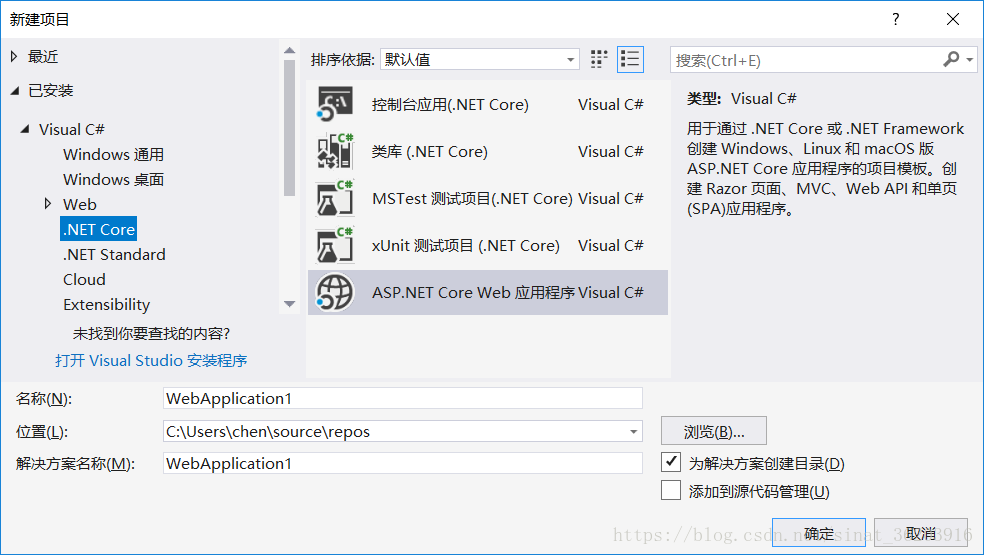The width and height of the screenshot is (984, 555).
Task: Select 控制台应用(.NET Core) template text
Action: (450, 104)
